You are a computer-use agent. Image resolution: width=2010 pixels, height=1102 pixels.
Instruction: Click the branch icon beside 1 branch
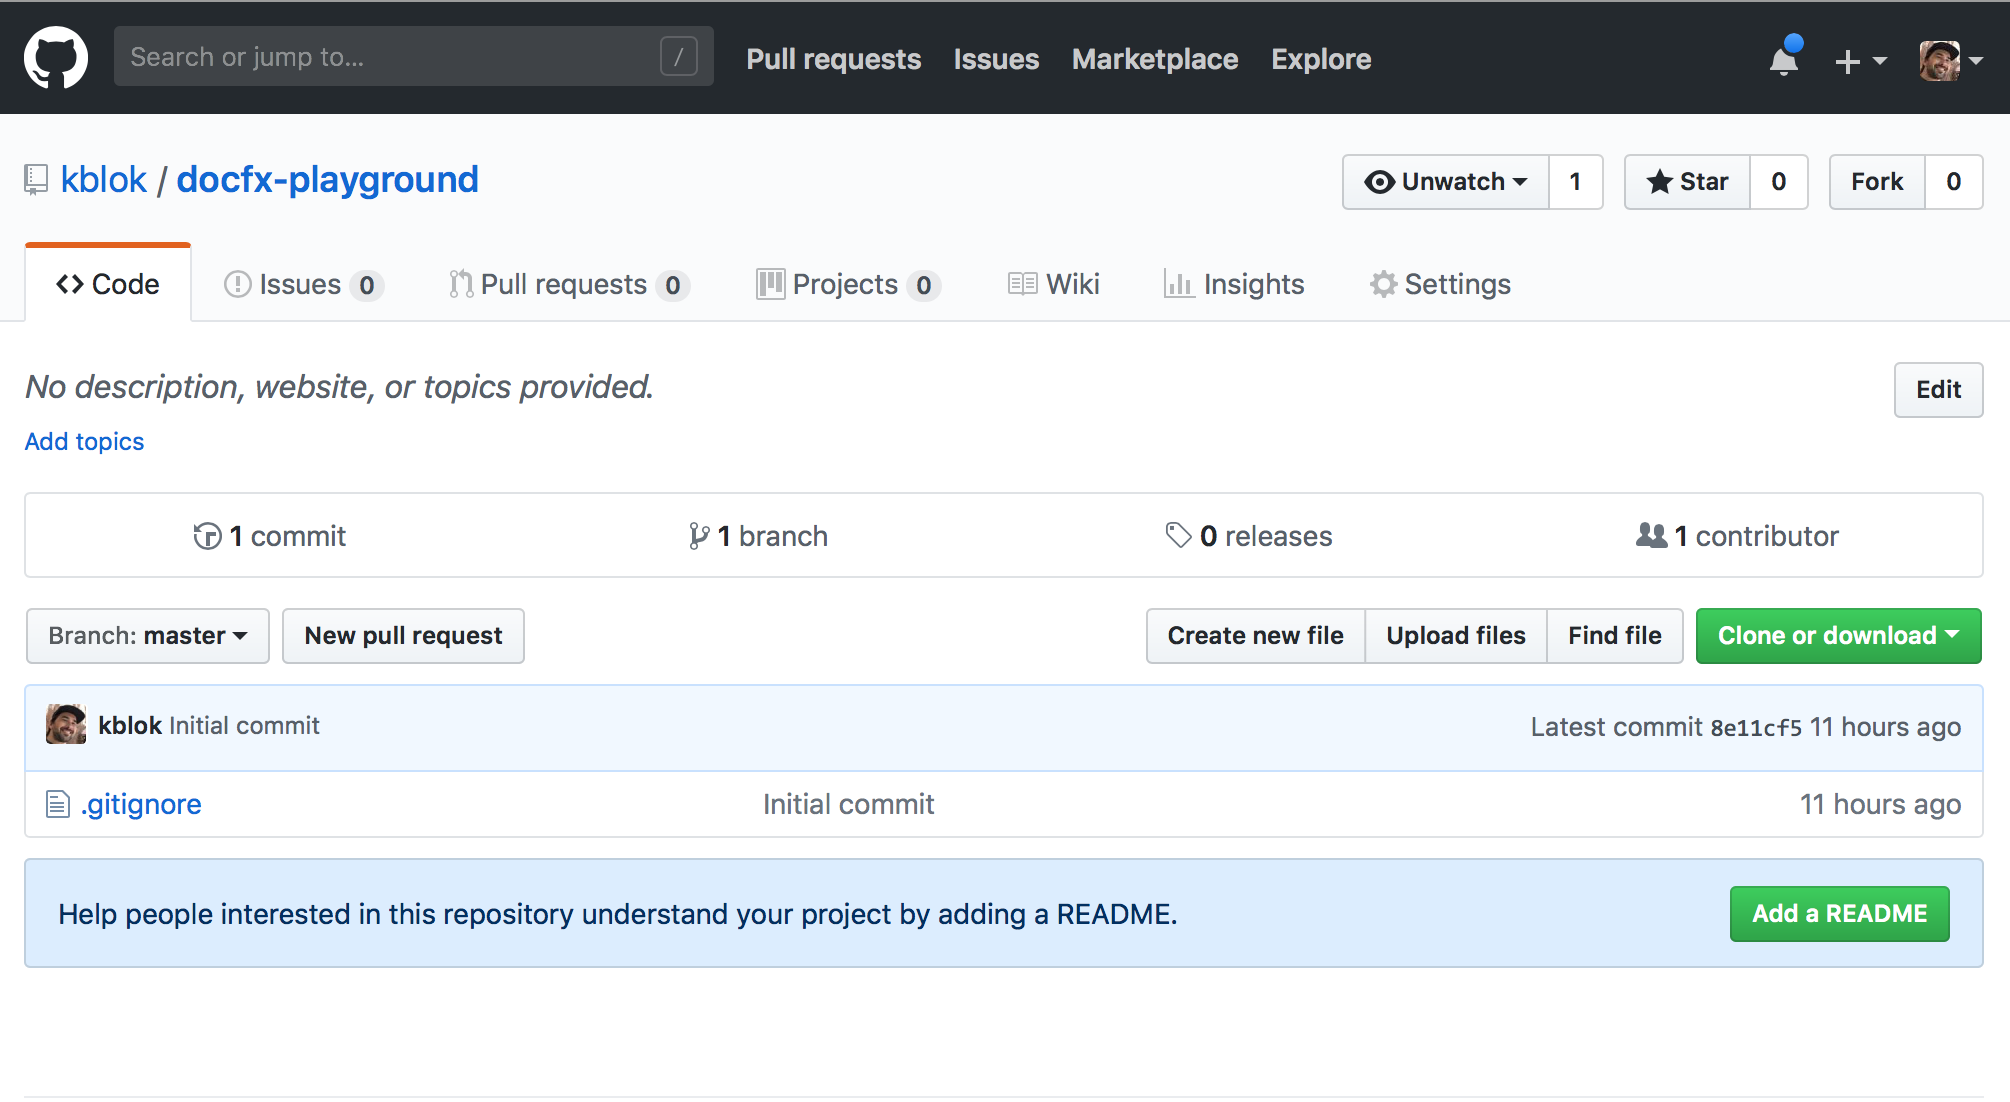pos(698,537)
